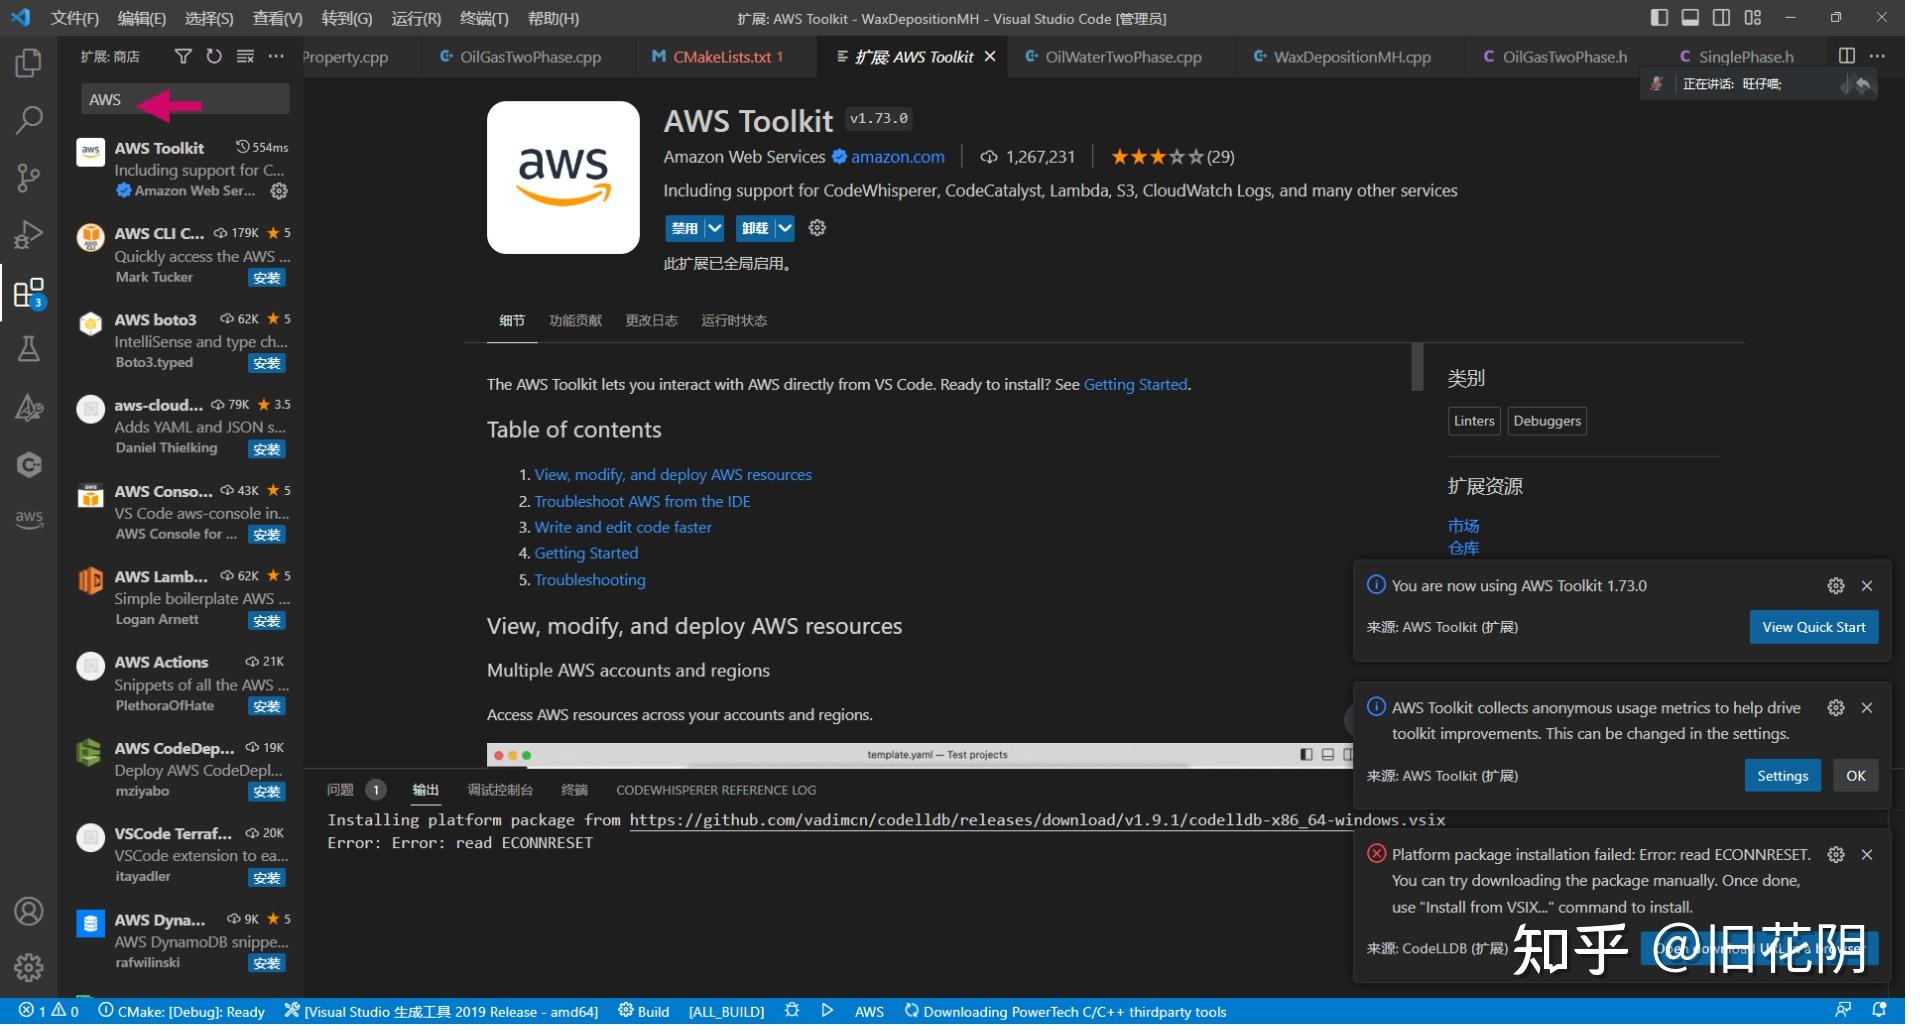Click the Build button in status bar
This screenshot has width=1920, height=1030.
(643, 1011)
